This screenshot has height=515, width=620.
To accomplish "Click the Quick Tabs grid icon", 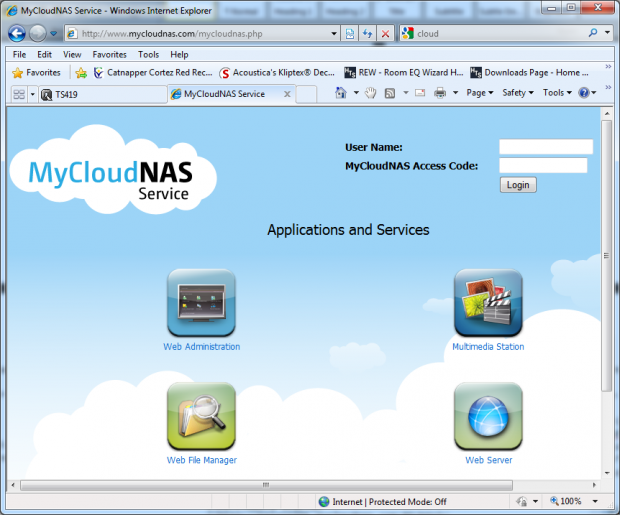I will coord(19,94).
